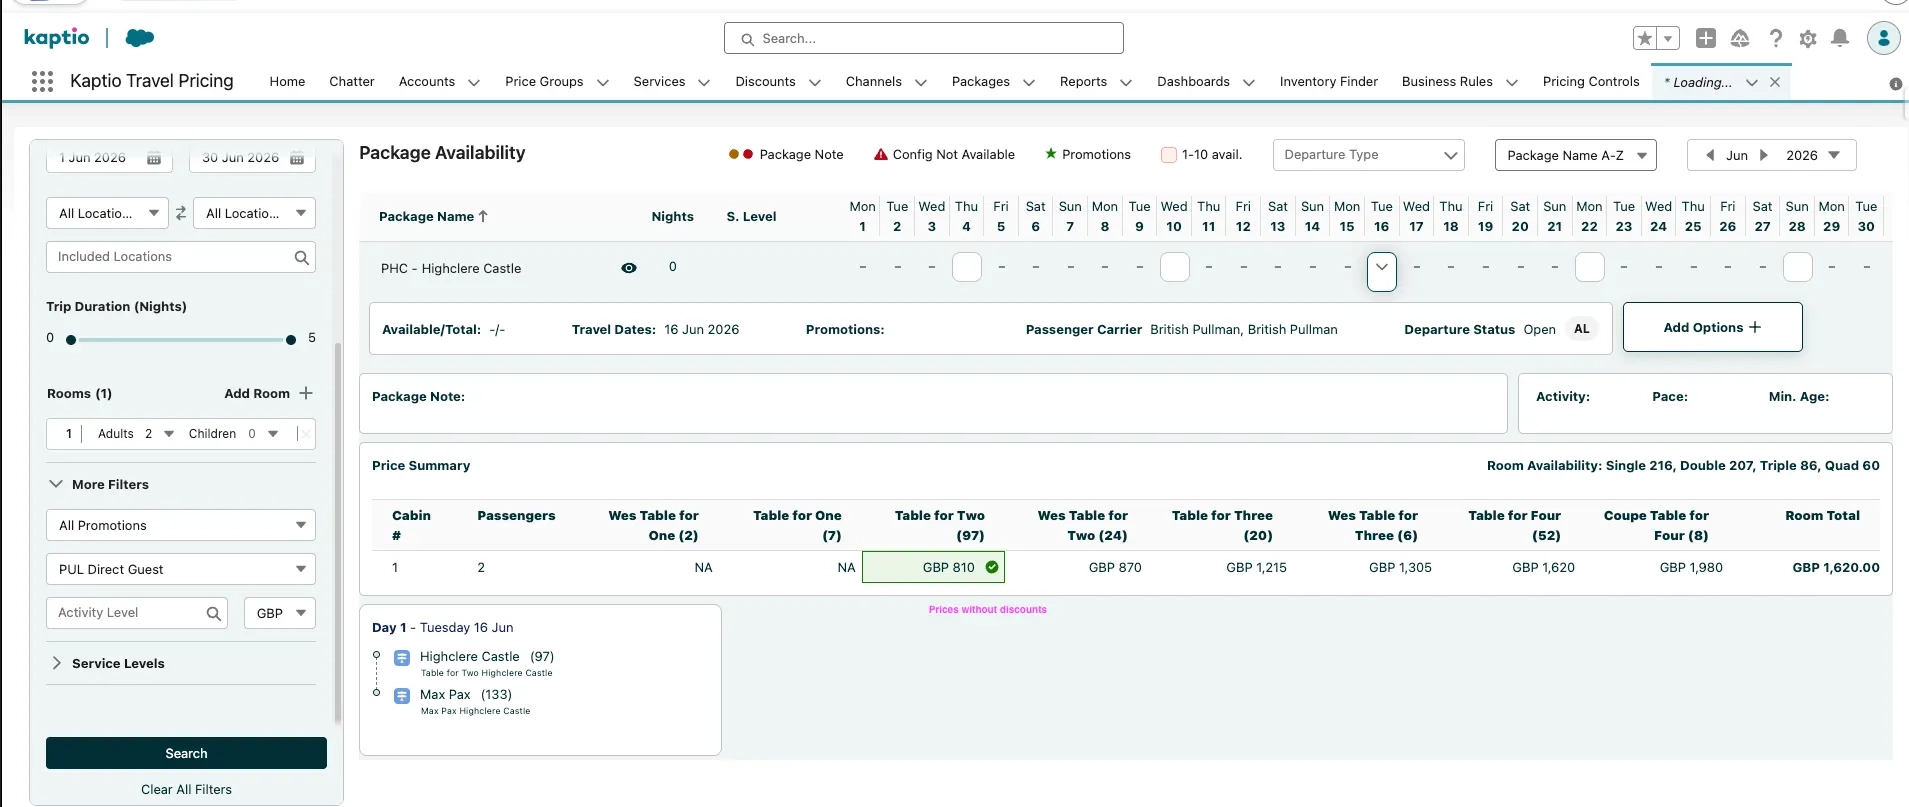Image resolution: width=1909 pixels, height=807 pixels.
Task: Click Clear All Filters link
Action: (x=186, y=789)
